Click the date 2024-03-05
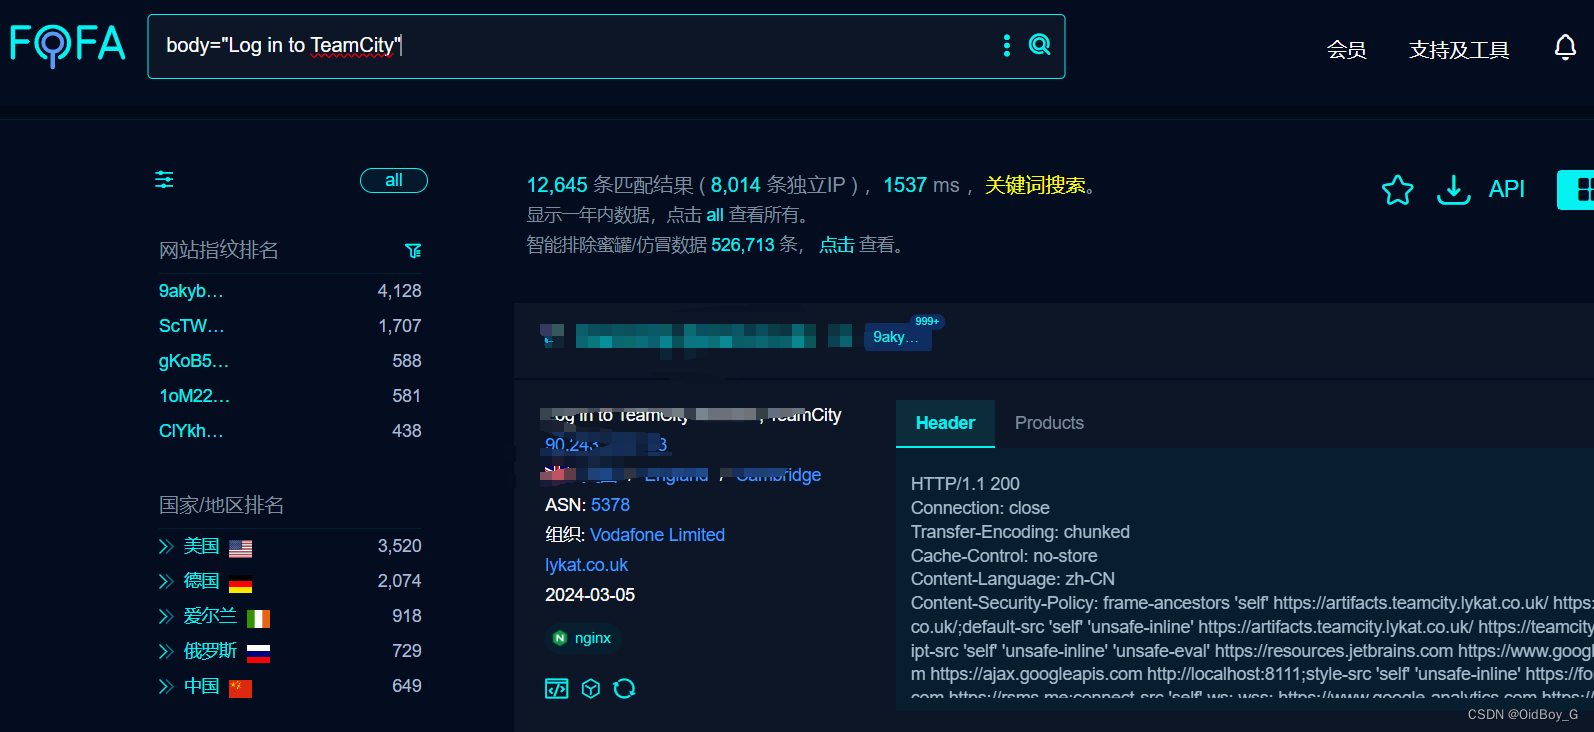This screenshot has height=732, width=1594. click(590, 595)
